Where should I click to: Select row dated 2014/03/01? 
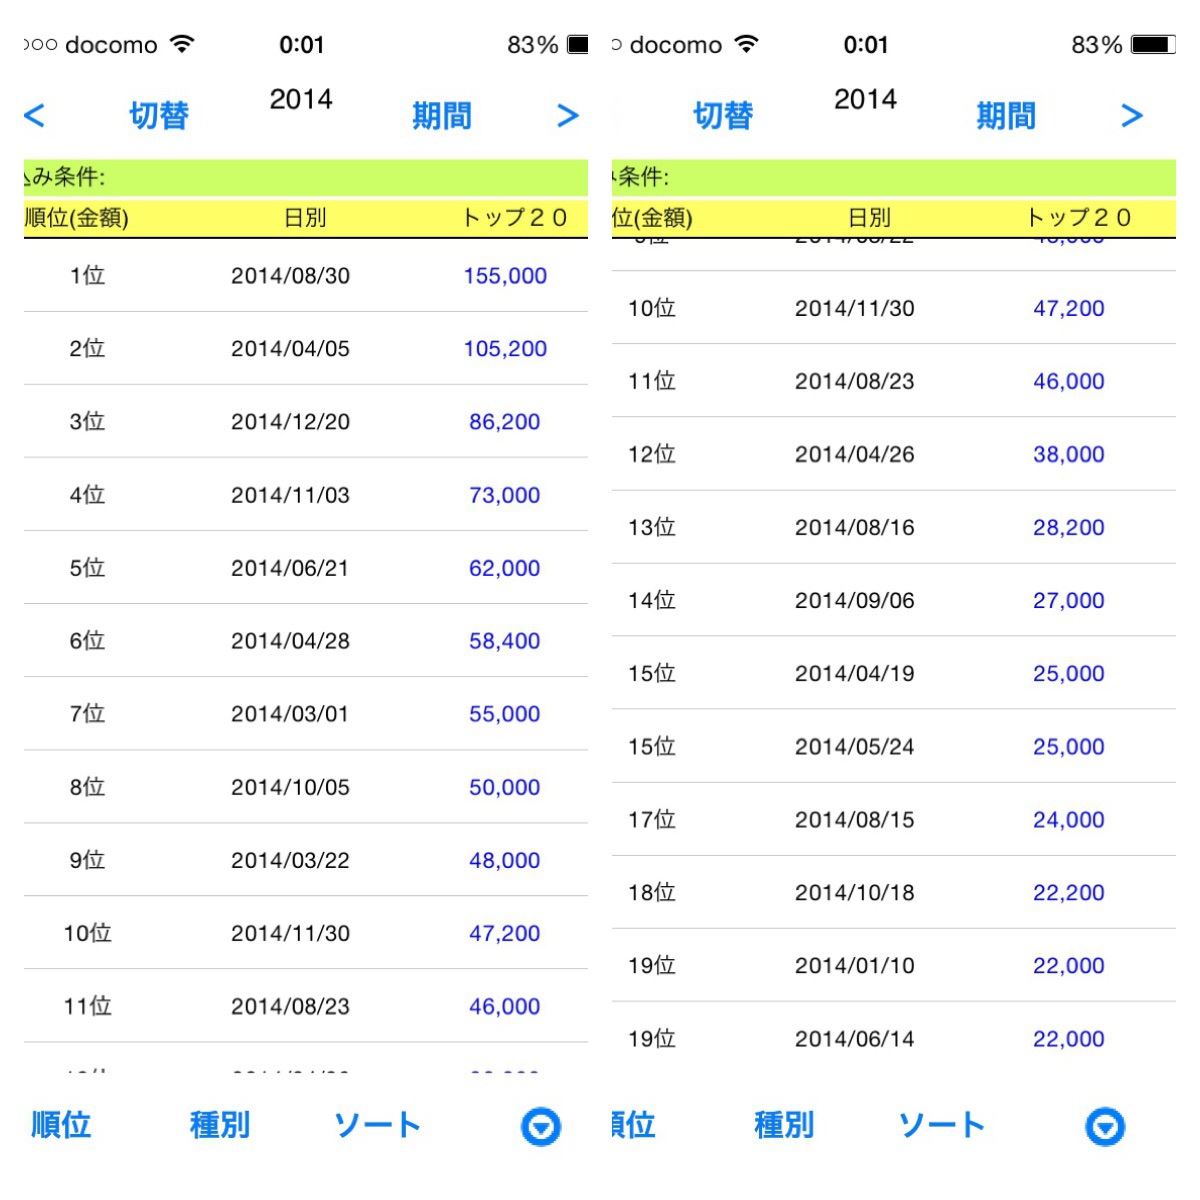coord(306,714)
